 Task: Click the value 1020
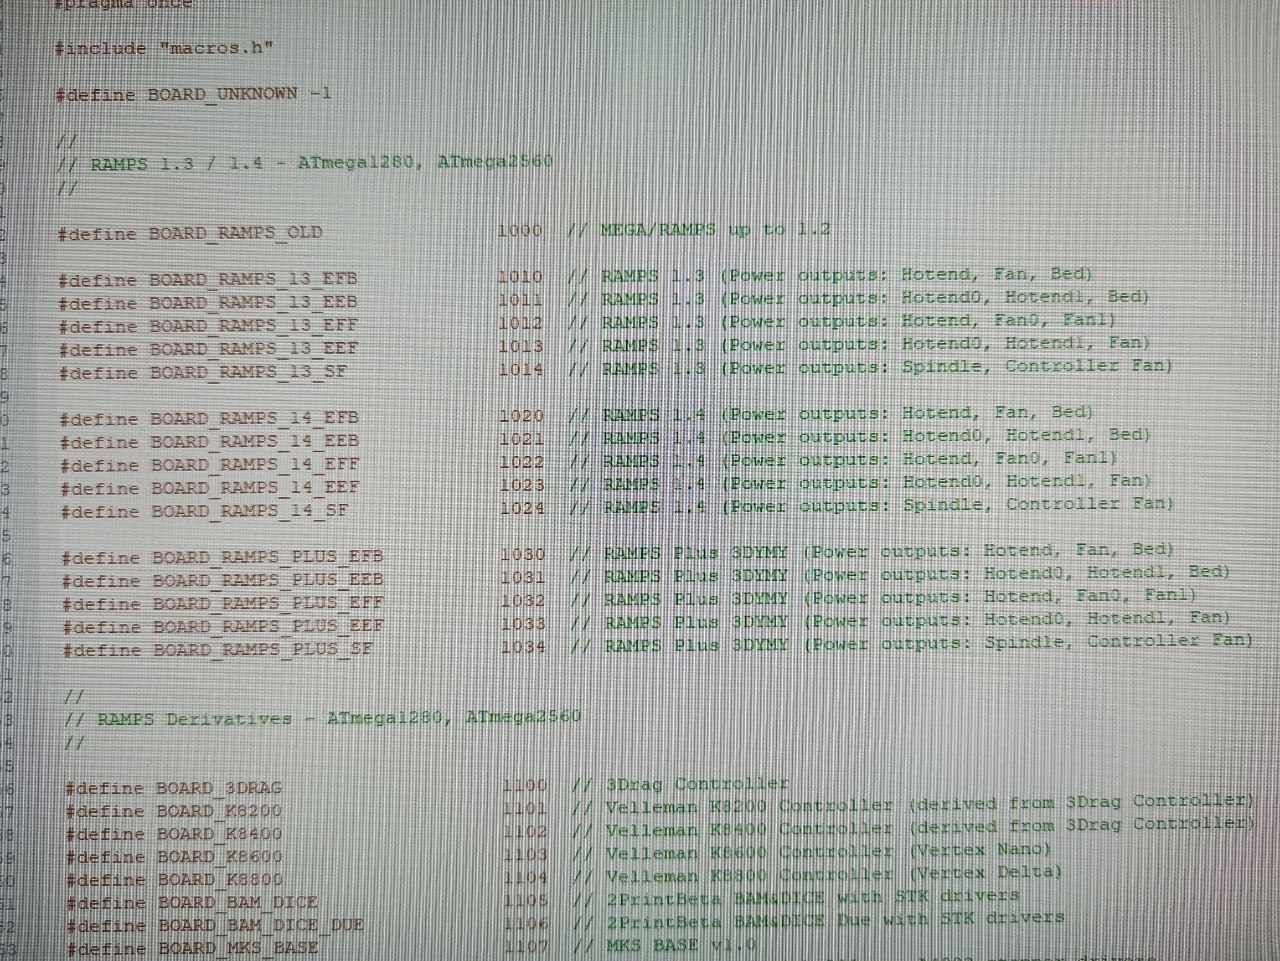[x=522, y=415]
